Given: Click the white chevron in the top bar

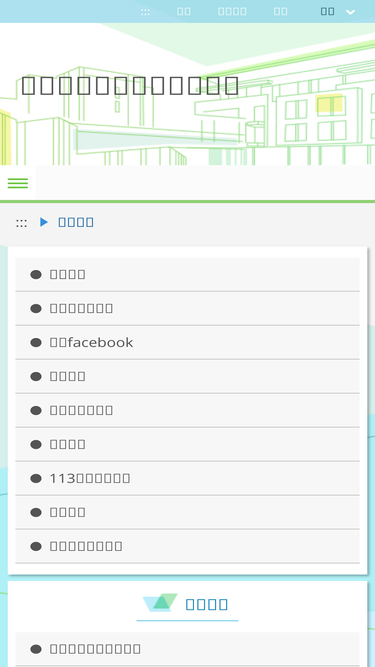Looking at the screenshot, I should 350,12.
